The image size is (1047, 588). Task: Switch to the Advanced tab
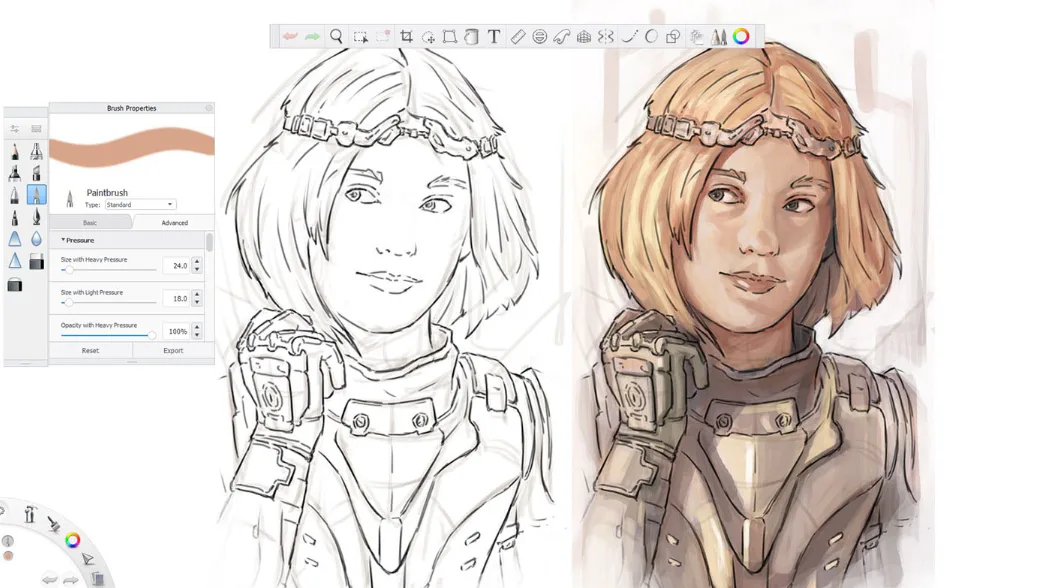coord(175,222)
